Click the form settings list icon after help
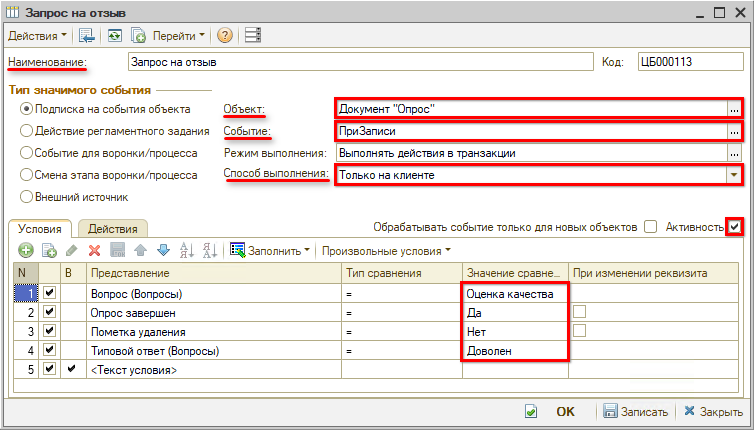This screenshot has width=754, height=430. [x=253, y=36]
